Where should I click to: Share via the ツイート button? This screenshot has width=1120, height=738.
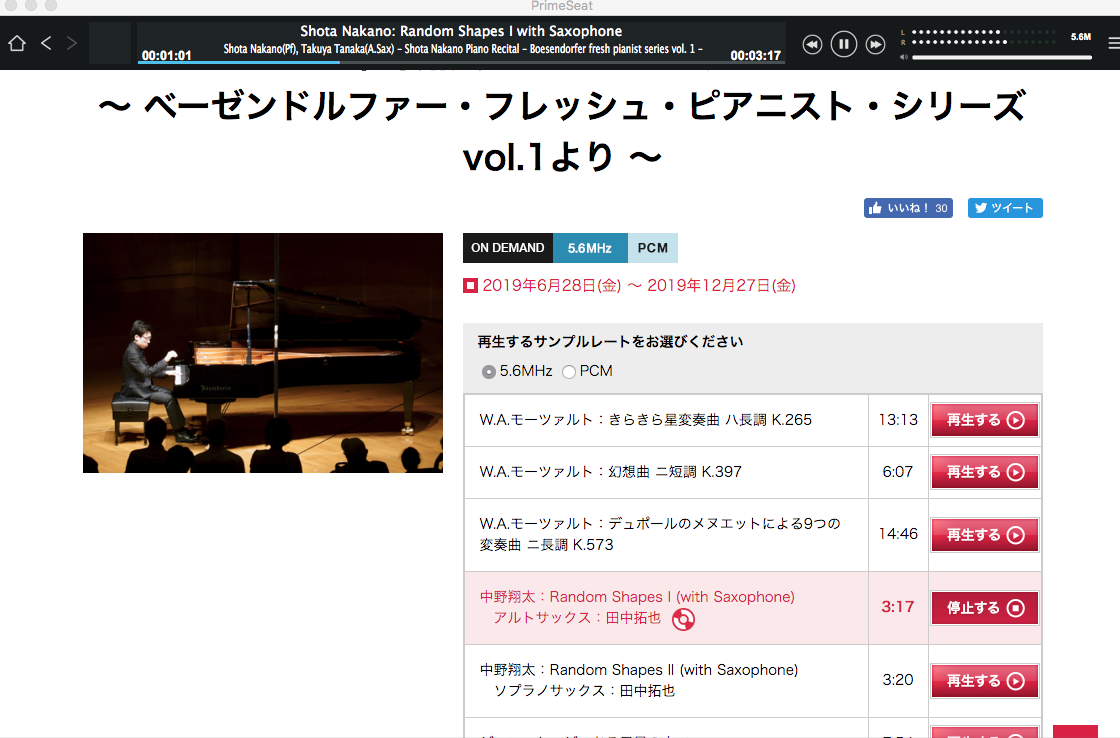point(1005,208)
